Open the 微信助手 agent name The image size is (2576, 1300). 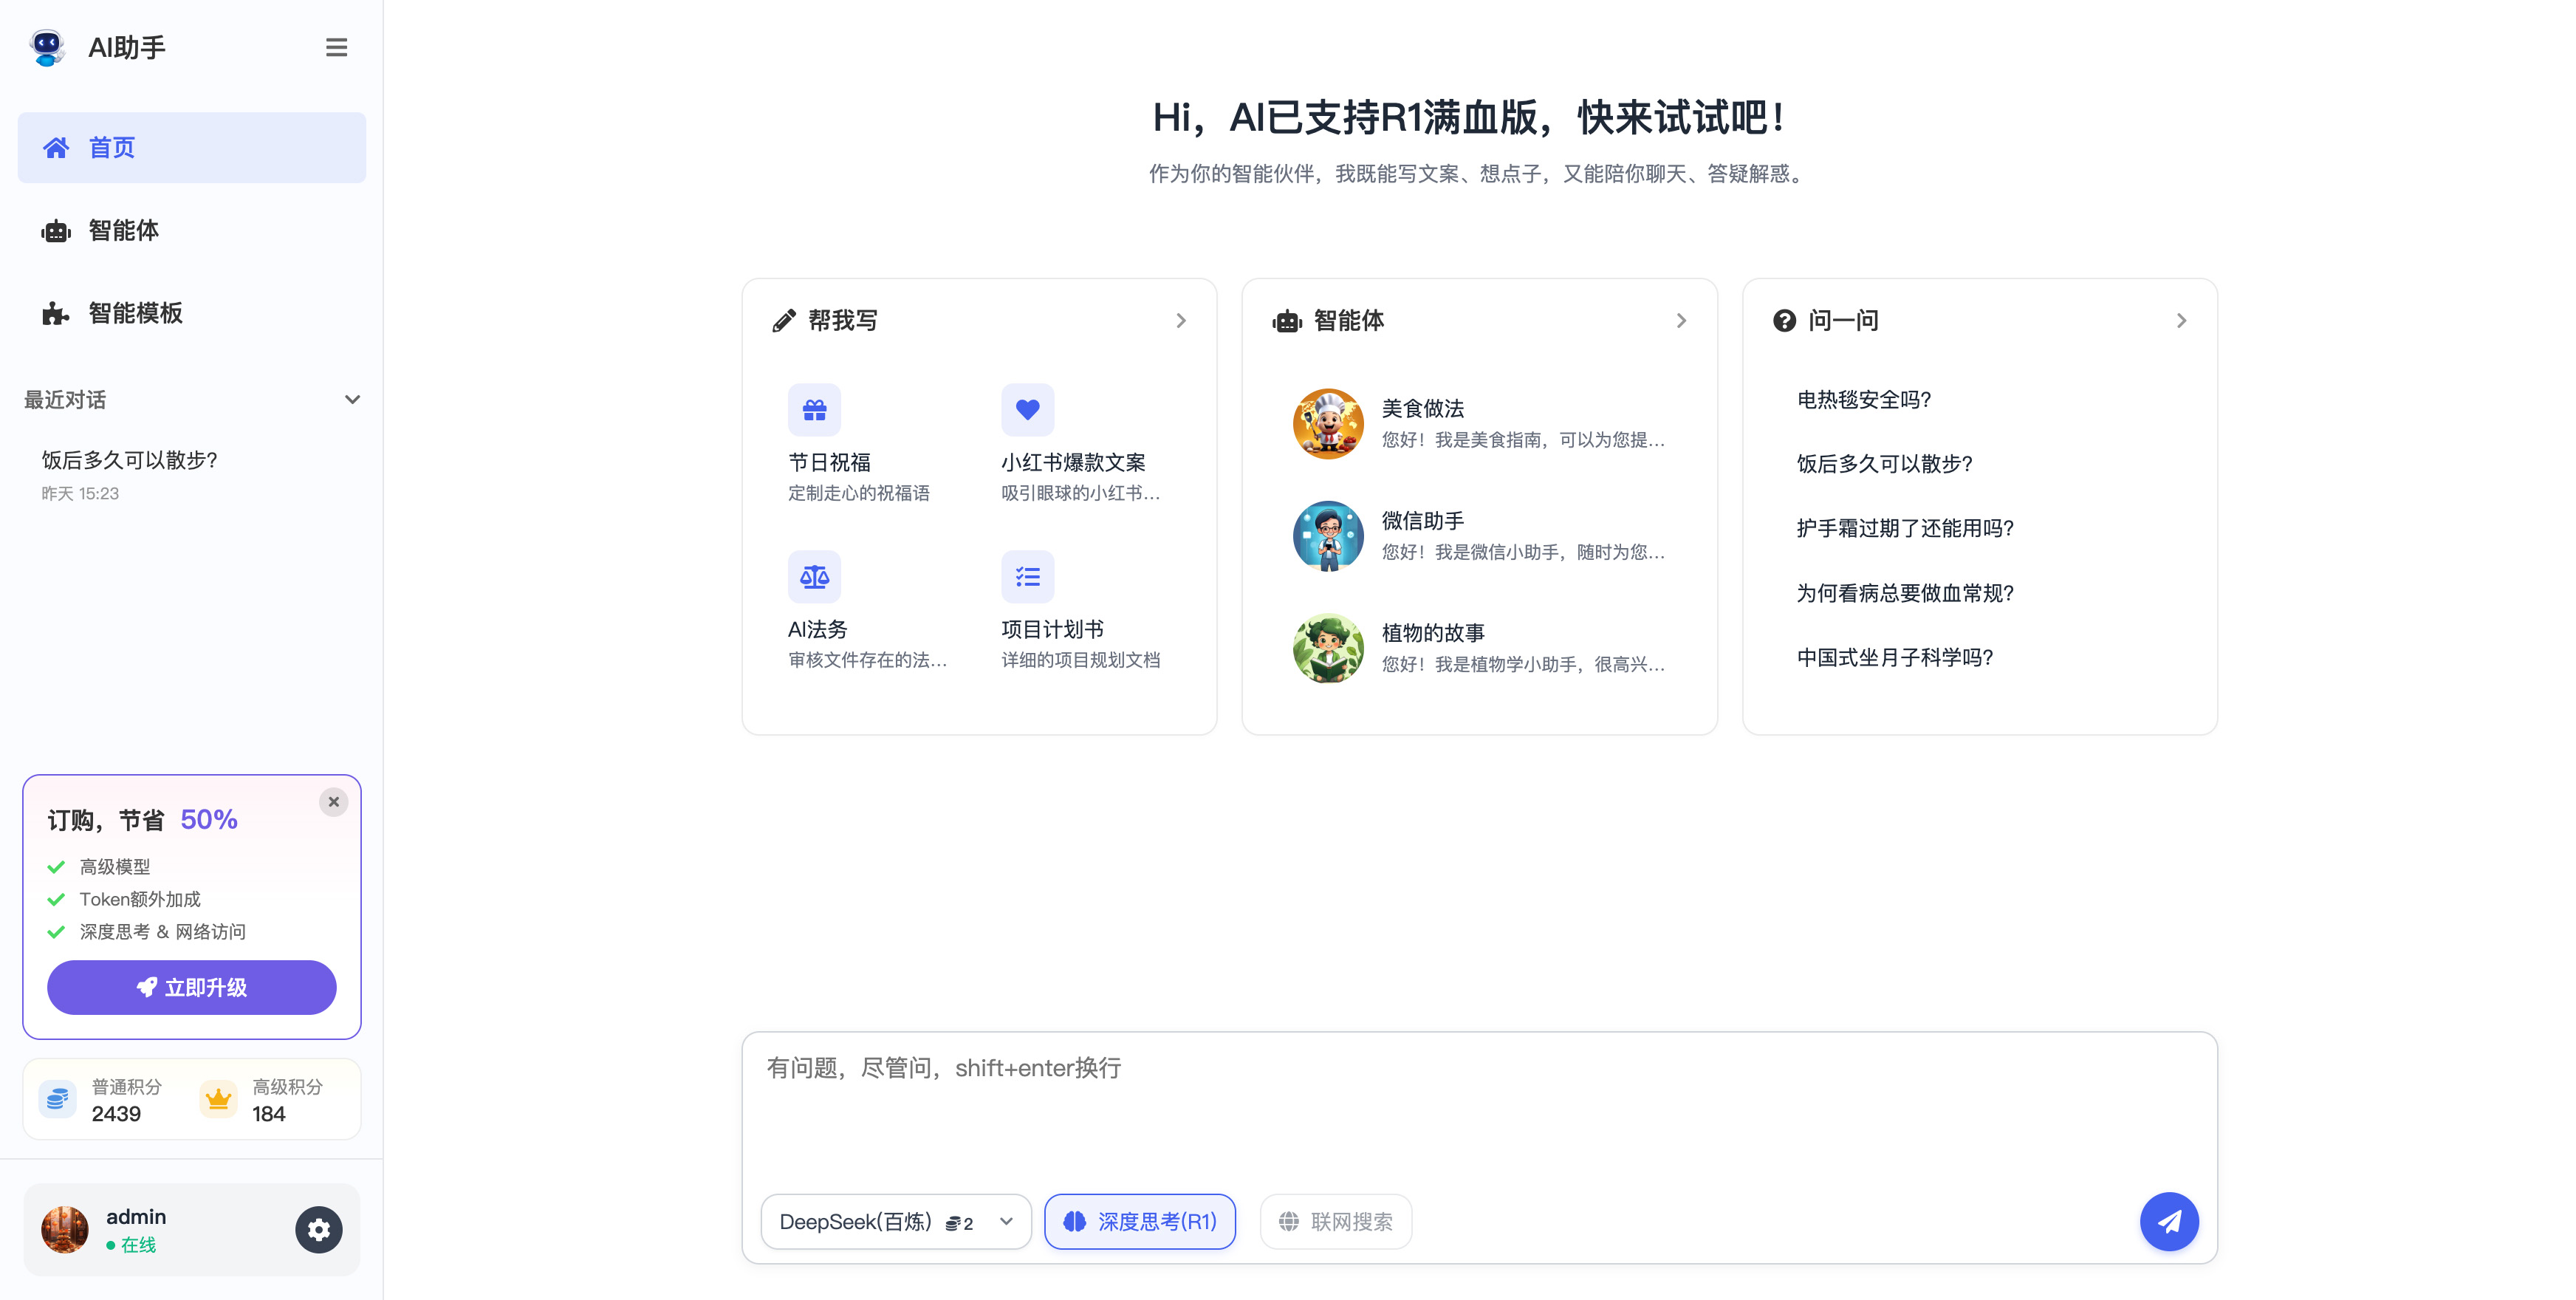(x=1422, y=520)
